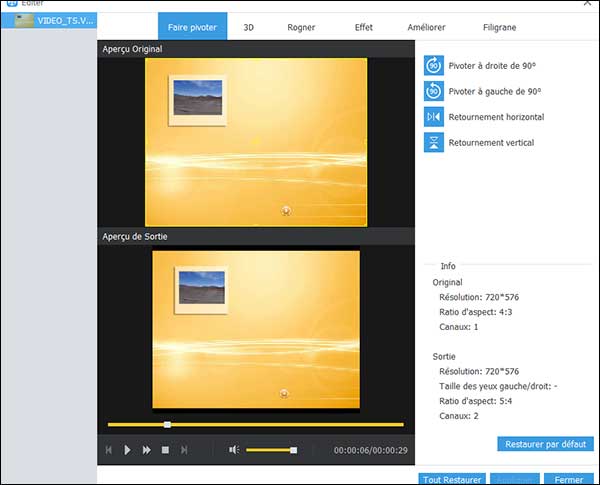Click the rotate left 90° icon
The width and height of the screenshot is (600, 485).
[433, 91]
